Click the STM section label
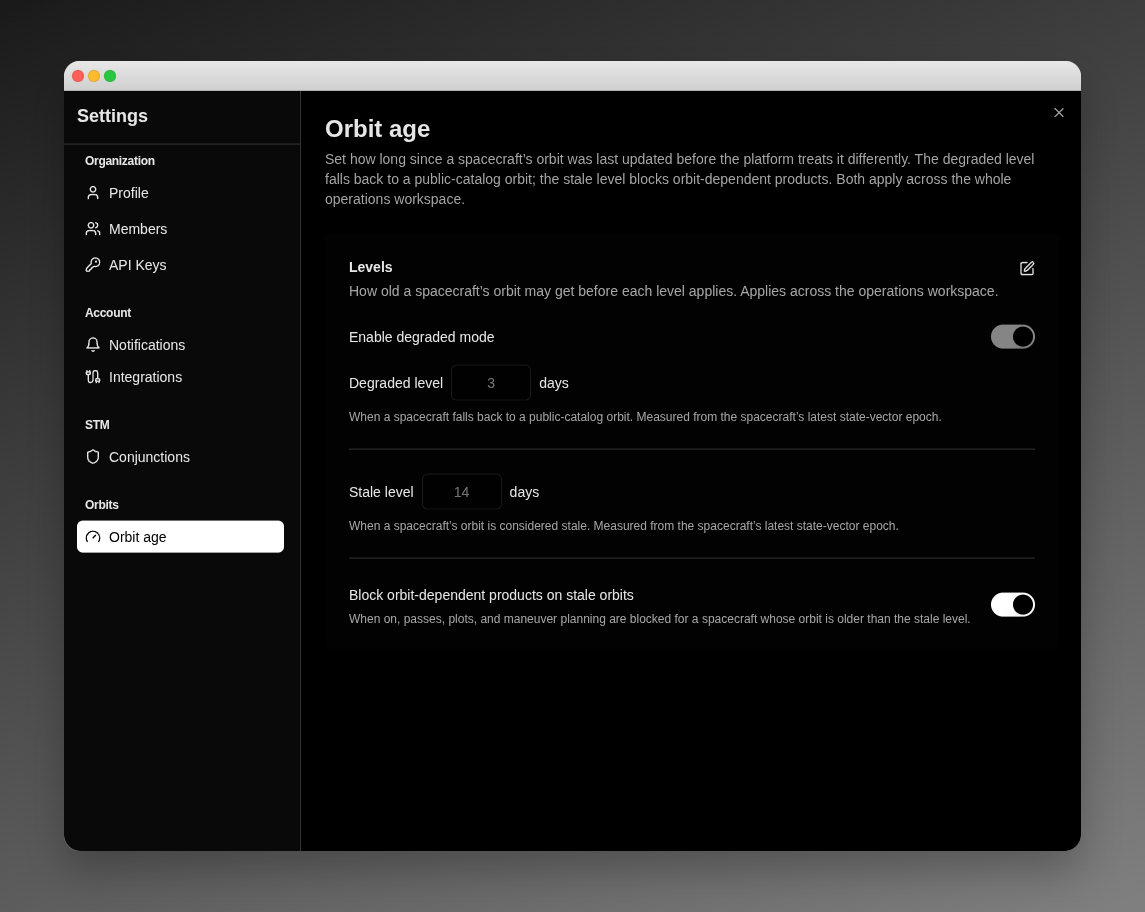 97,425
